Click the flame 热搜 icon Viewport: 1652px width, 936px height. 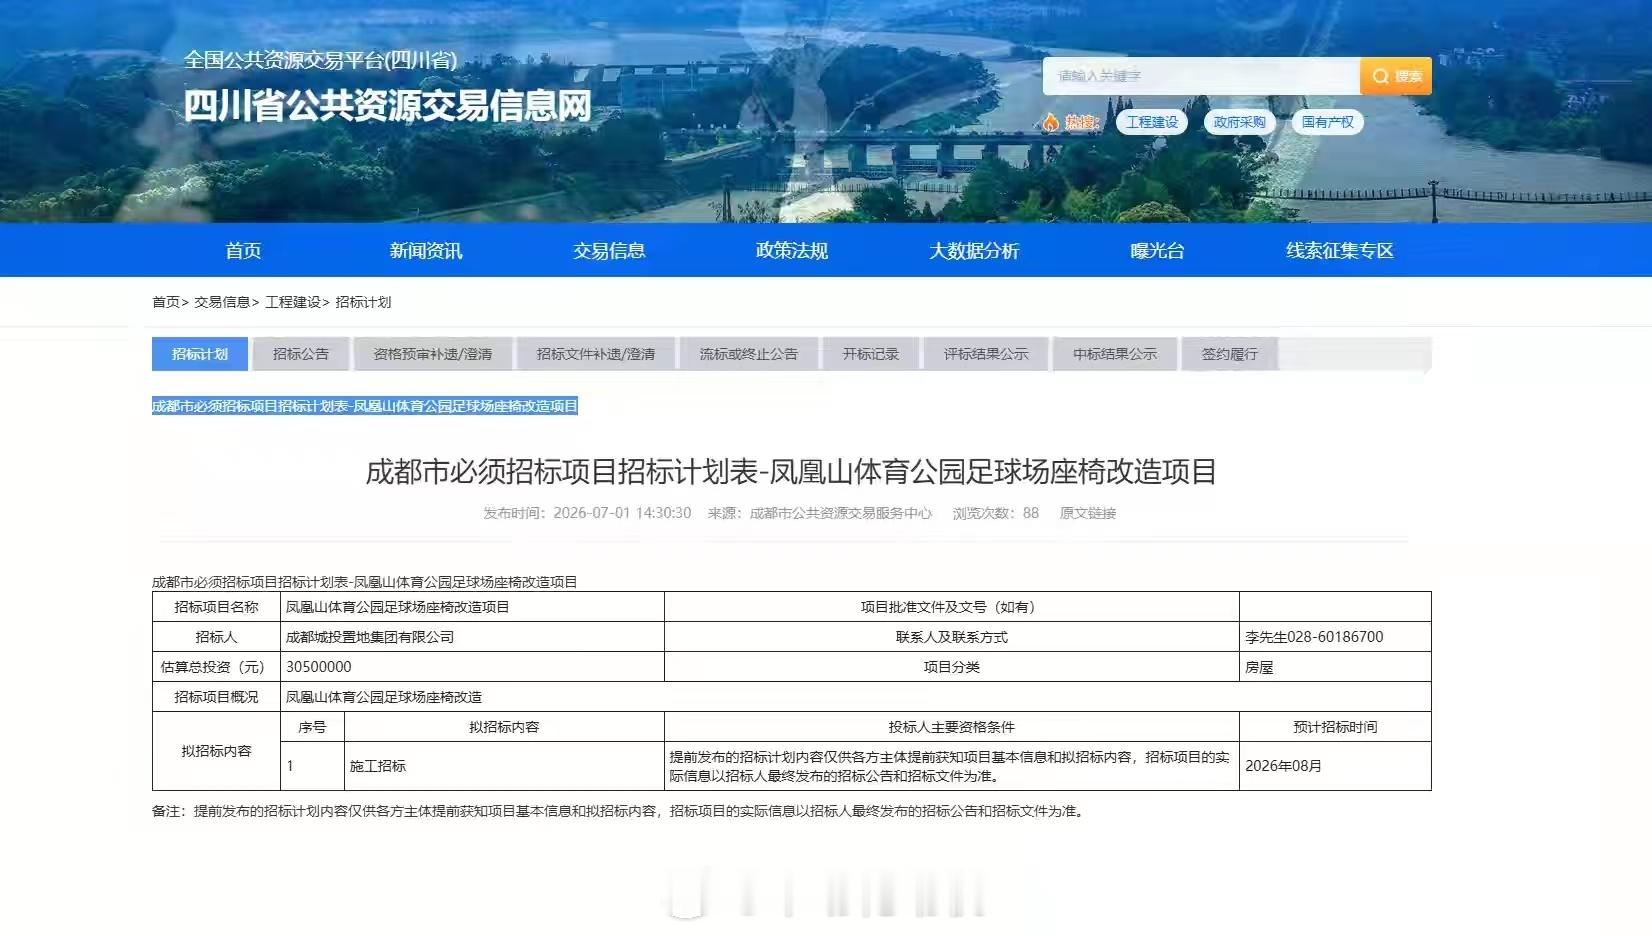pyautogui.click(x=1050, y=122)
